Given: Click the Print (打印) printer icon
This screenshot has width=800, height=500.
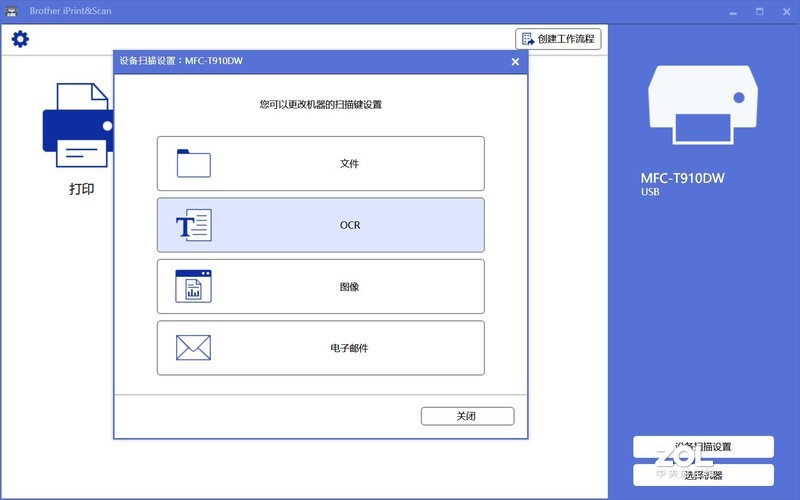Looking at the screenshot, I should [x=78, y=126].
